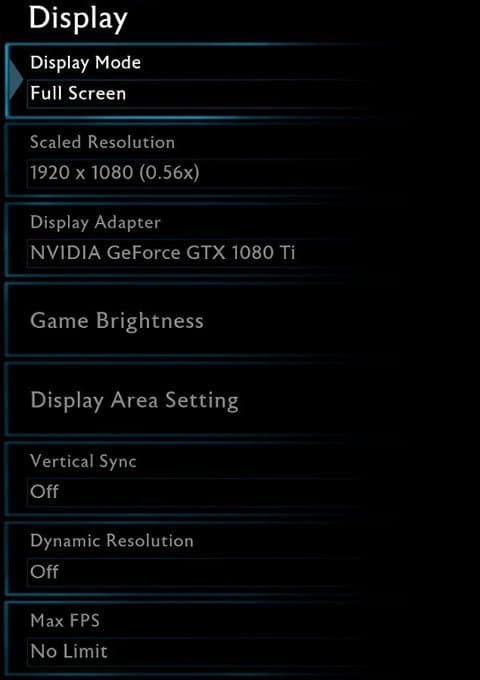Click the Display section heading
Viewport: 480px width, 680px height.
[78, 18]
